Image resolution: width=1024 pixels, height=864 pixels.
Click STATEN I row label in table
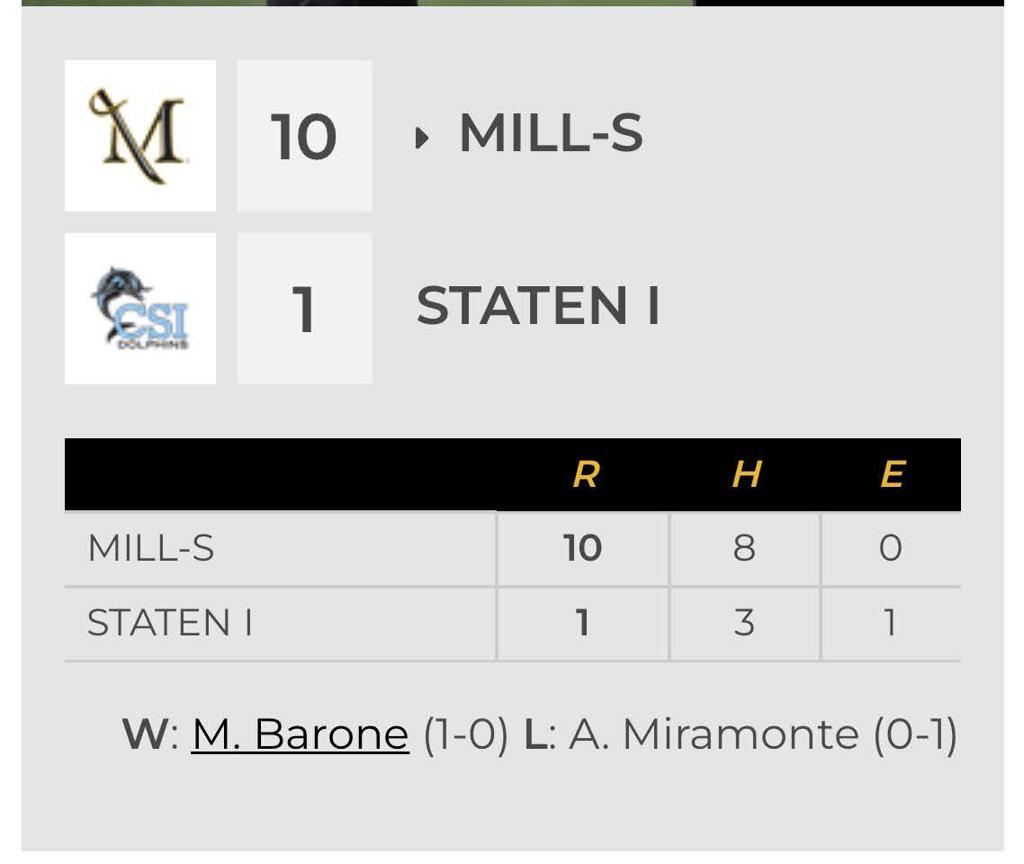170,623
